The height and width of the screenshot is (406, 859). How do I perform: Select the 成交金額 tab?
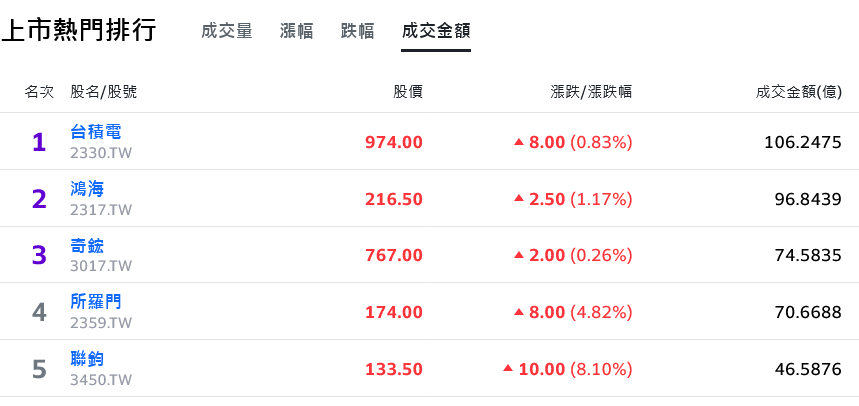[436, 31]
